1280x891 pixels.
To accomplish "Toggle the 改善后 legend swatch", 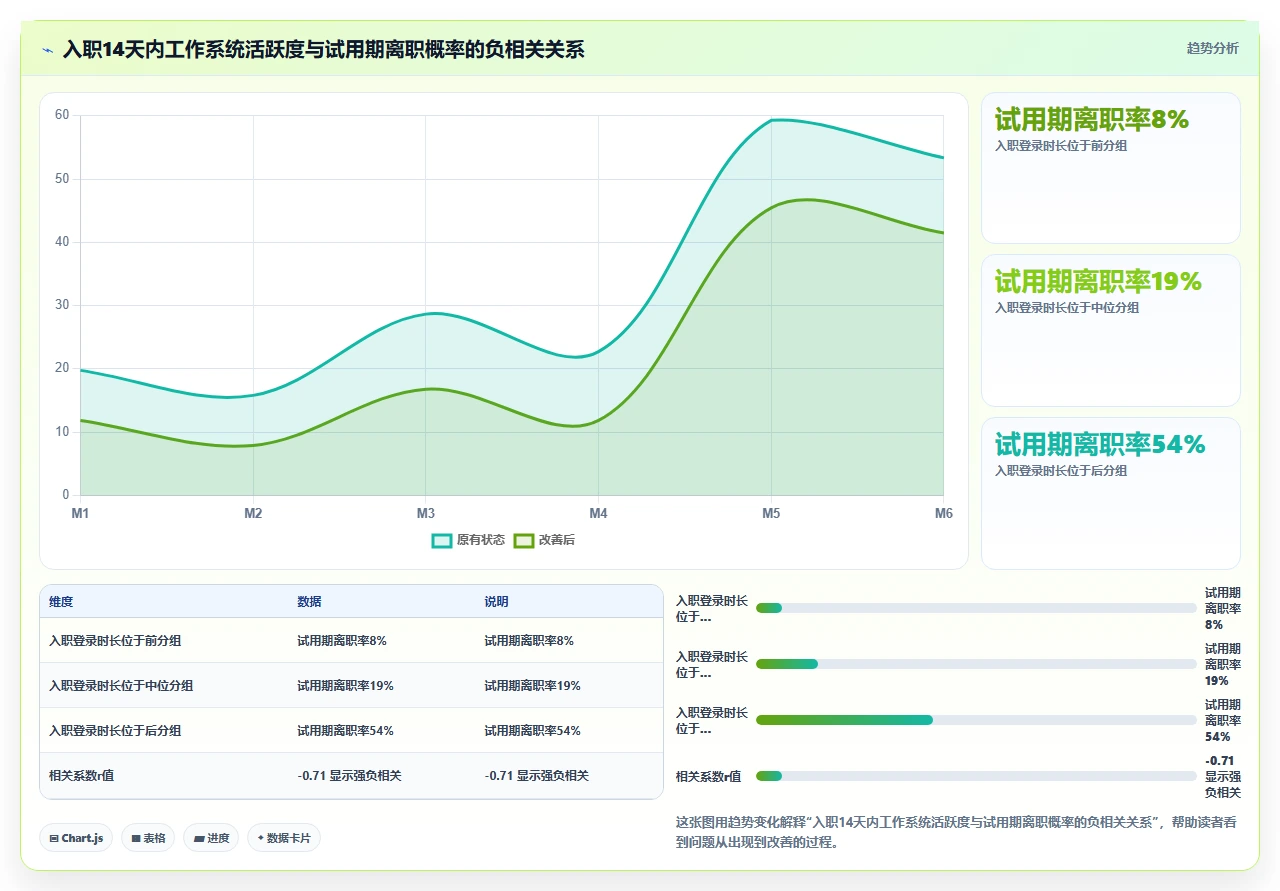I will [x=524, y=540].
